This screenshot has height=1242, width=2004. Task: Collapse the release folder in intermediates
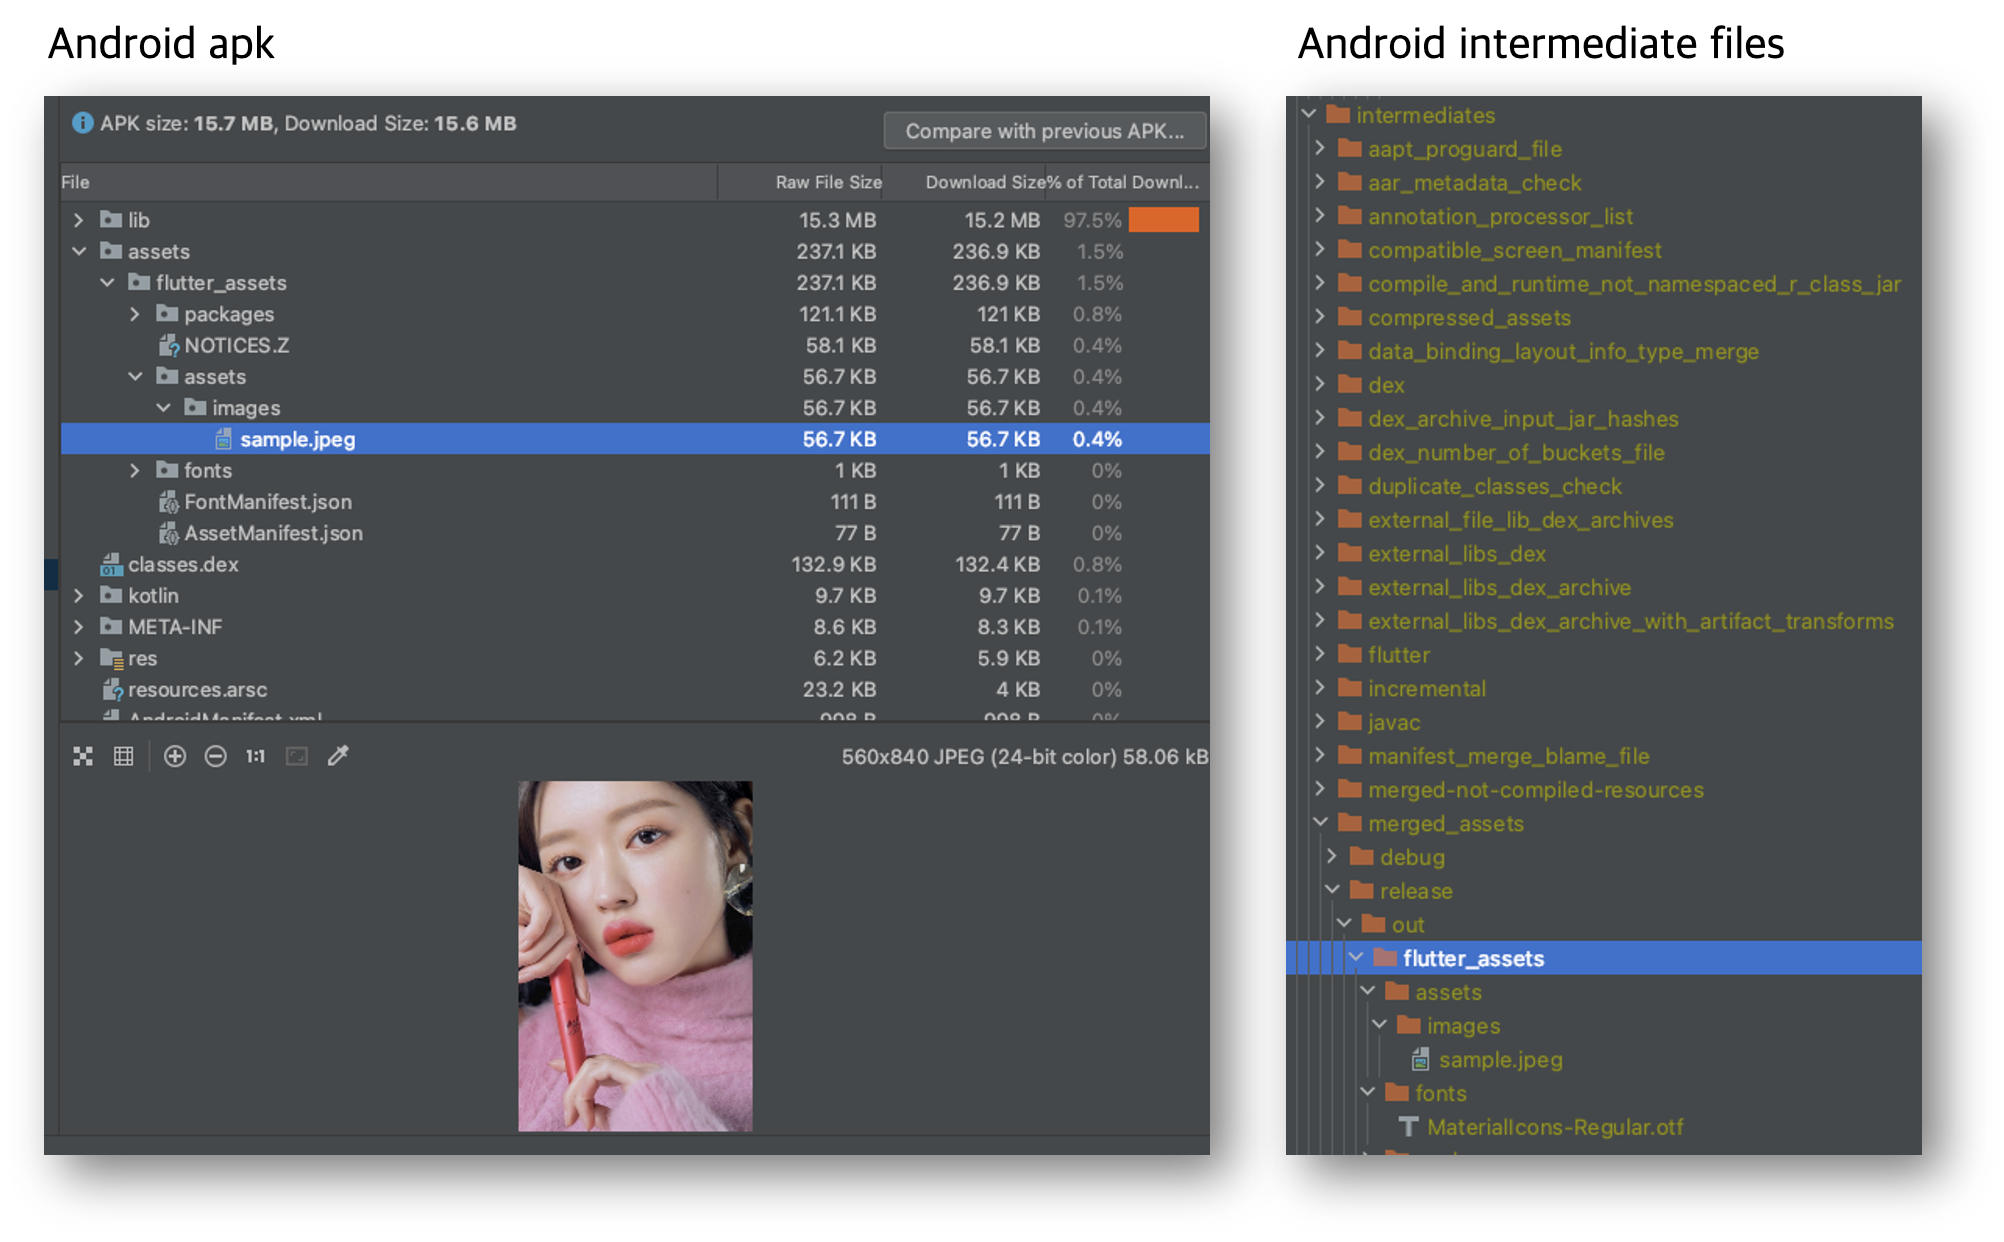click(x=1332, y=890)
